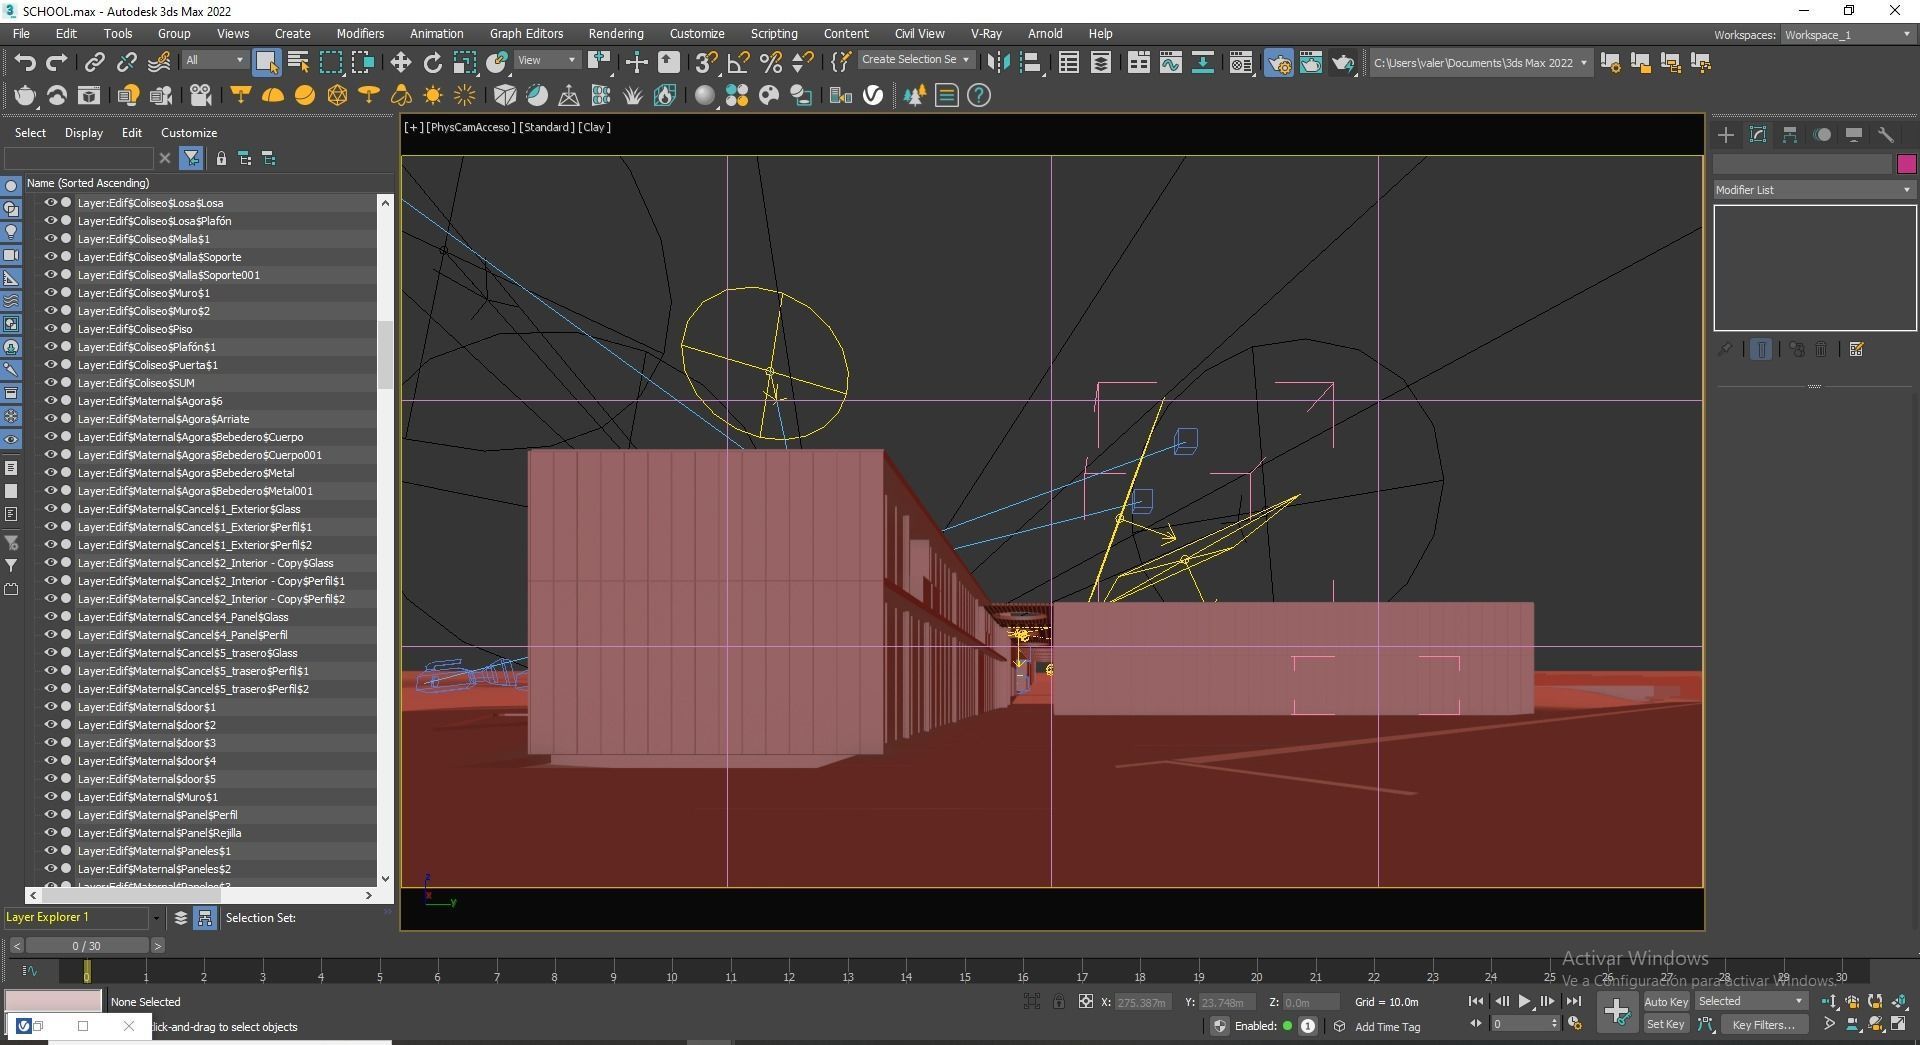The height and width of the screenshot is (1045, 1920).
Task: Open the explorer Display menu
Action: pos(84,133)
